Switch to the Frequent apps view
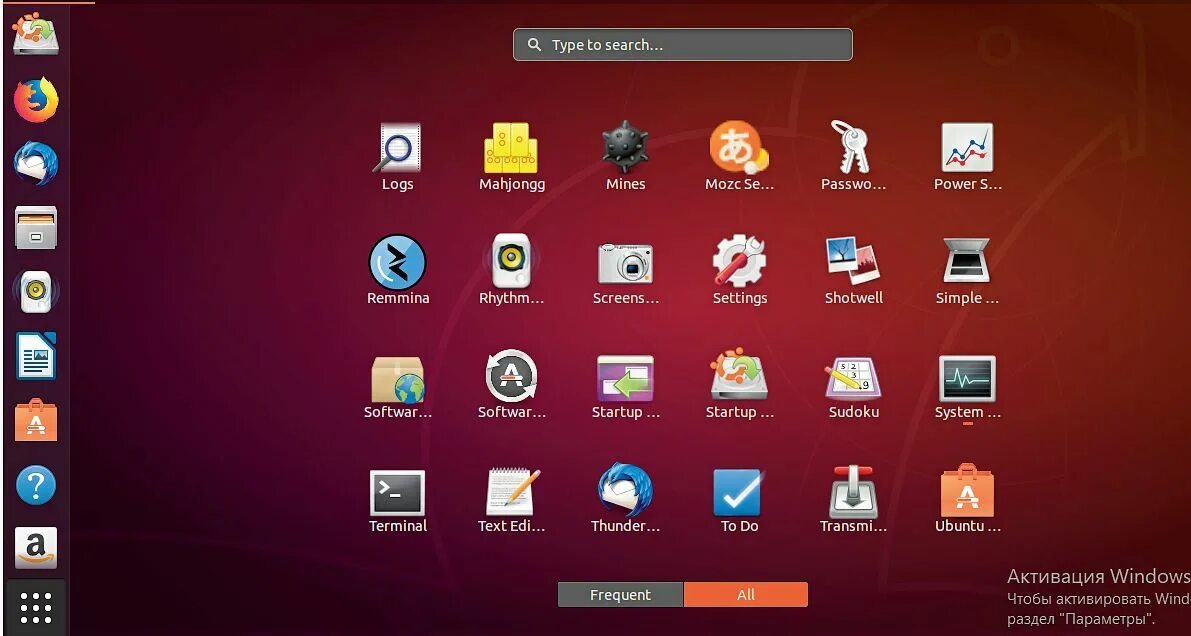The height and width of the screenshot is (636, 1191). point(621,595)
